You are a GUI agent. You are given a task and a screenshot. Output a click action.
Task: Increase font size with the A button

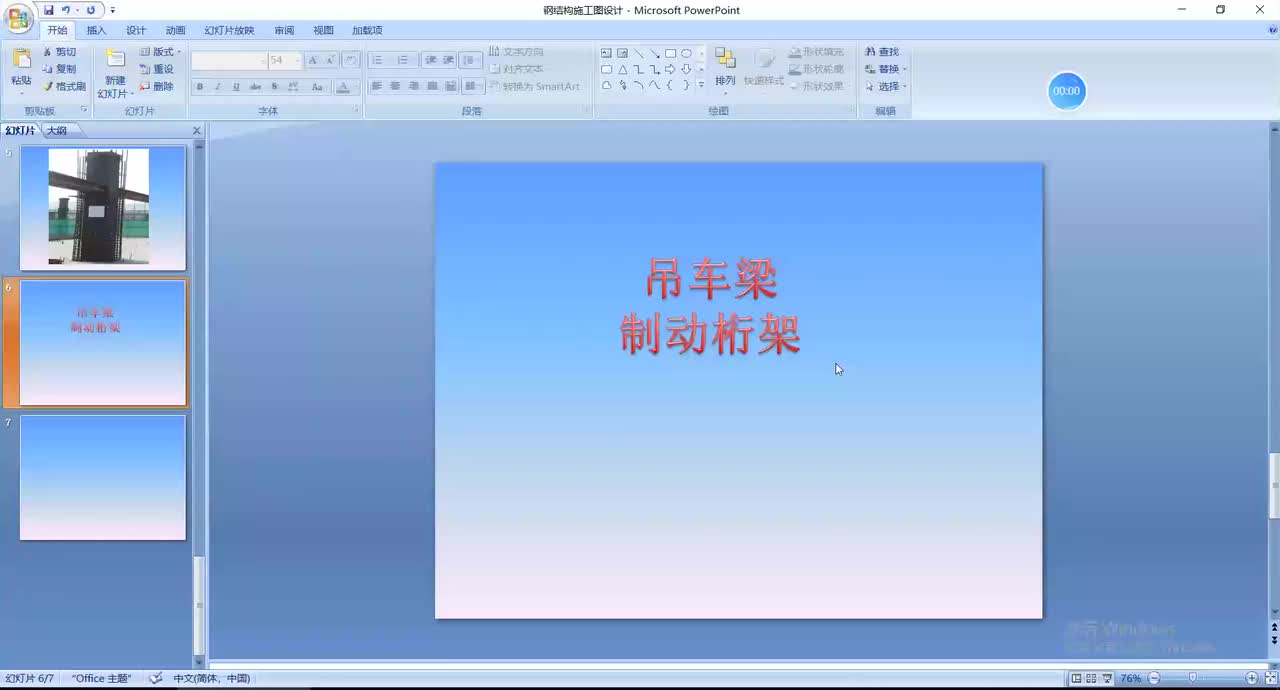coord(313,60)
